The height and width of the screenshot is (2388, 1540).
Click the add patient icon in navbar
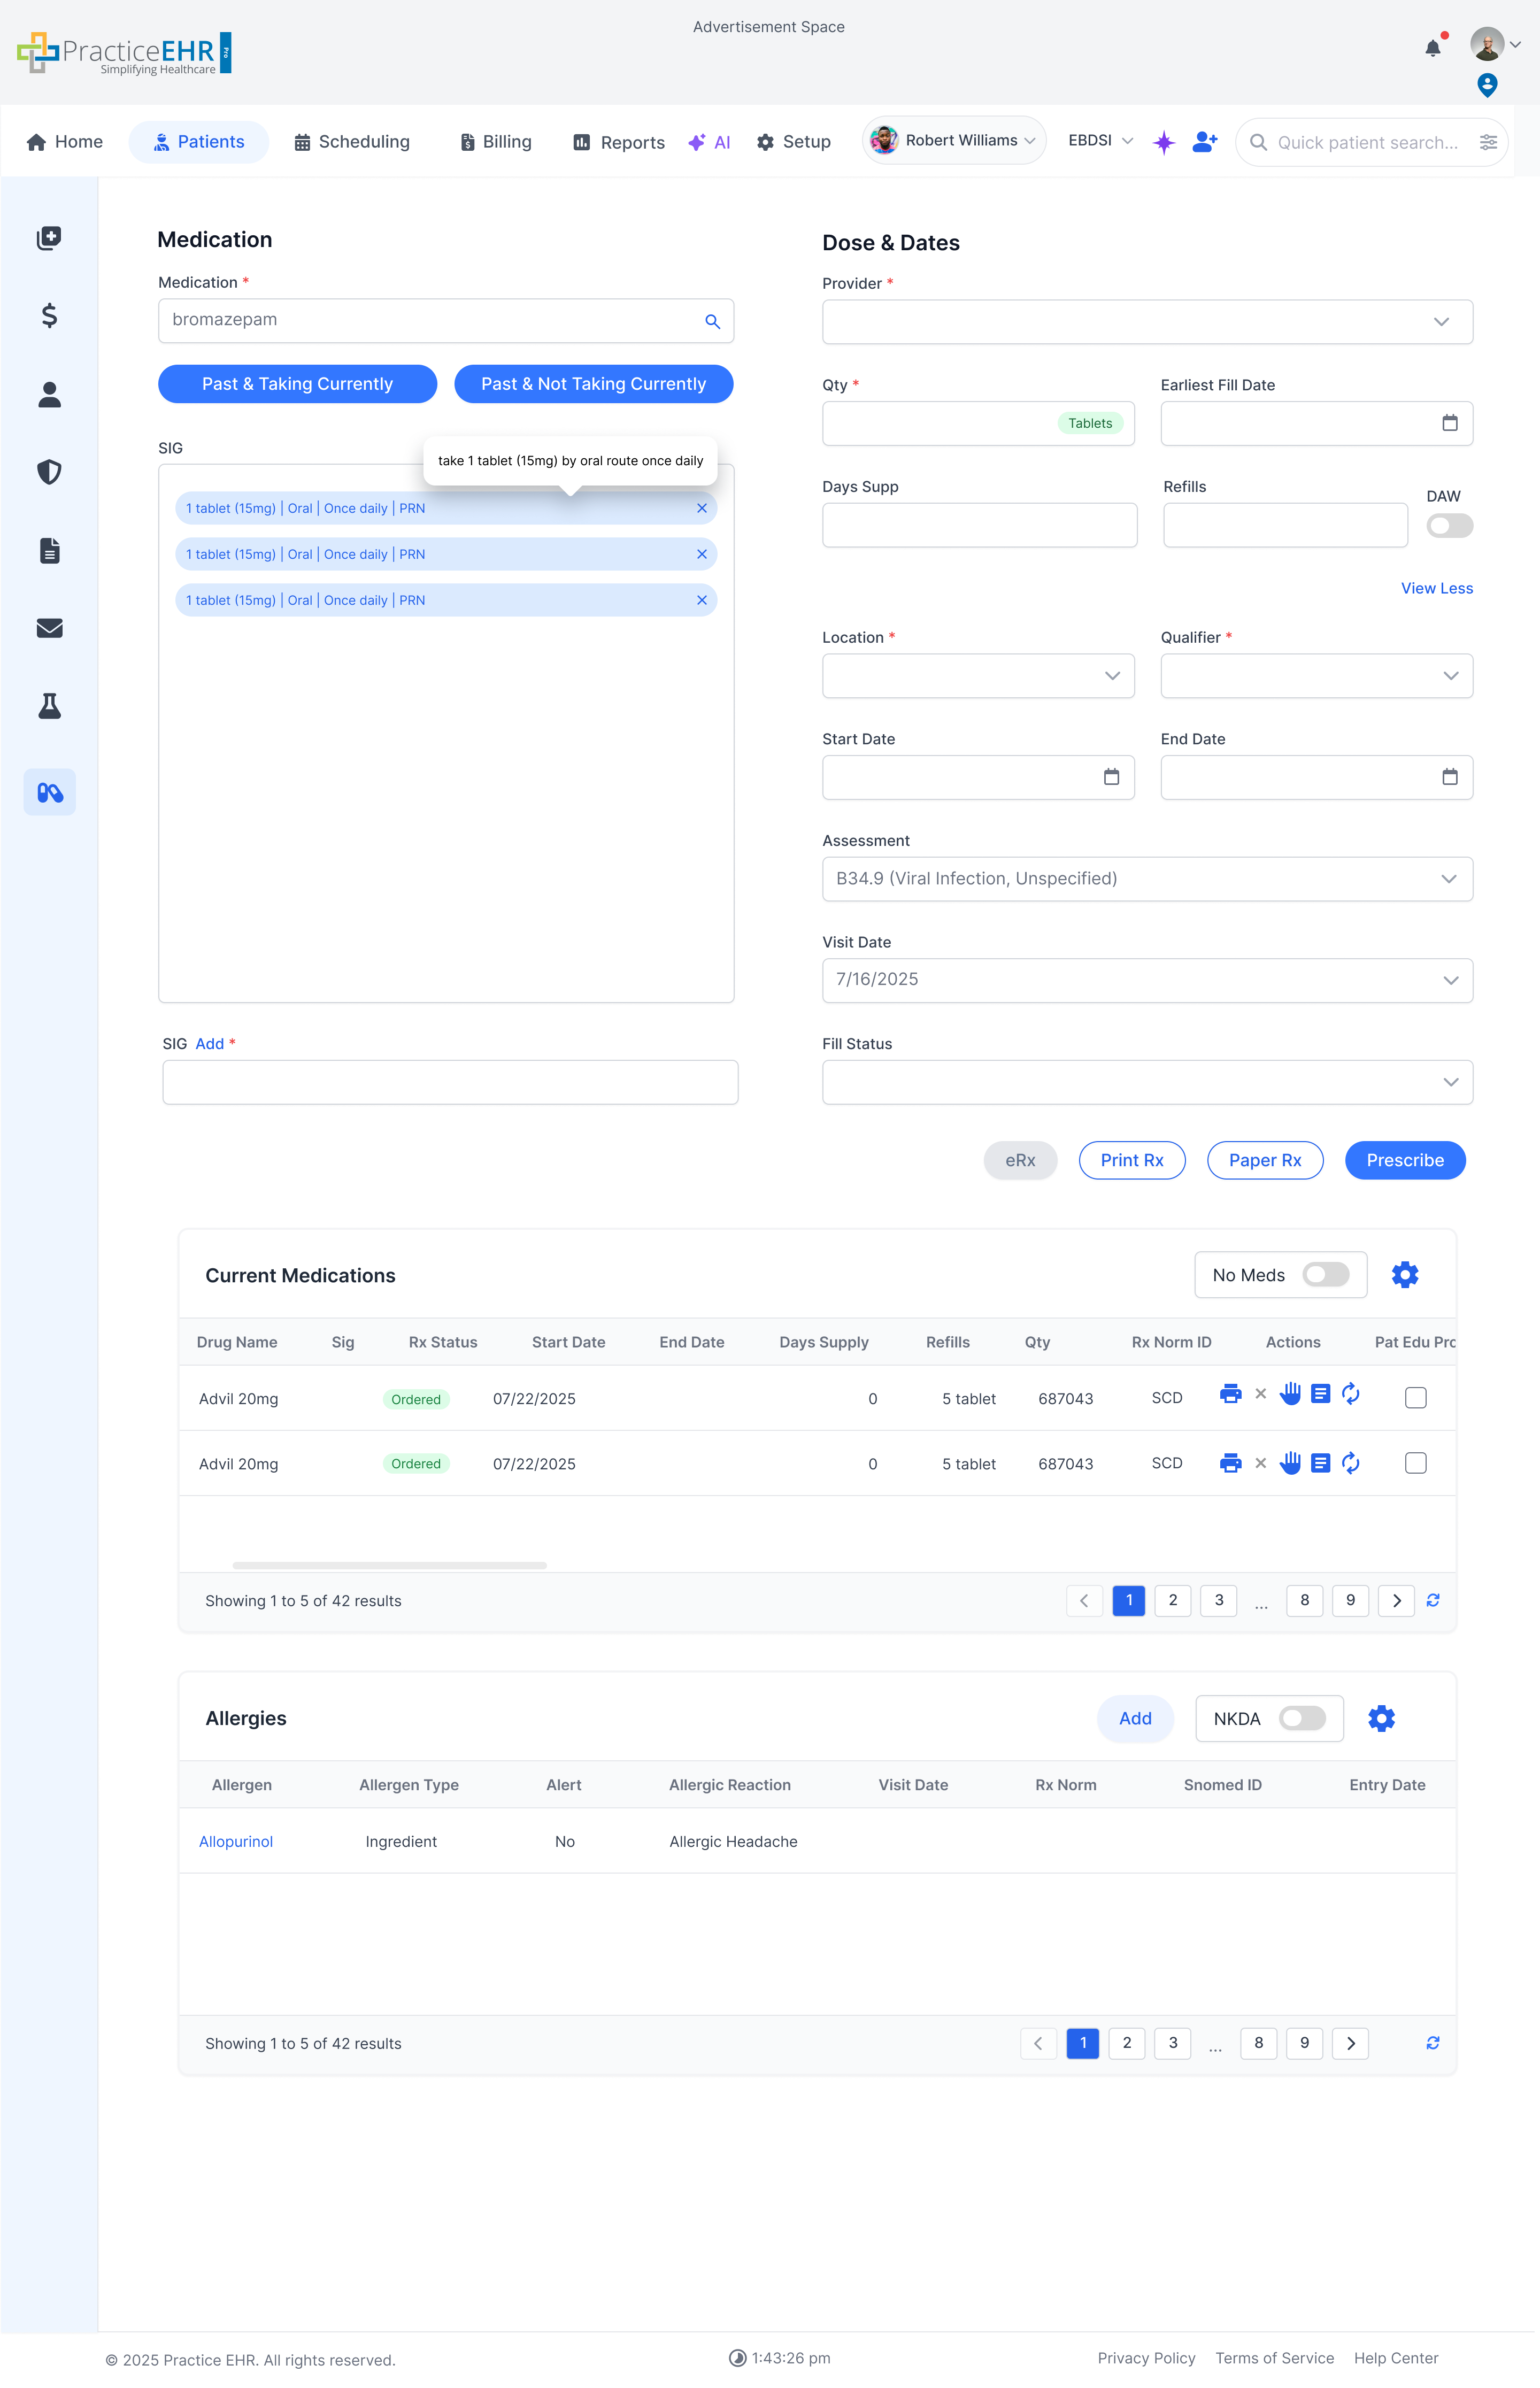point(1204,142)
